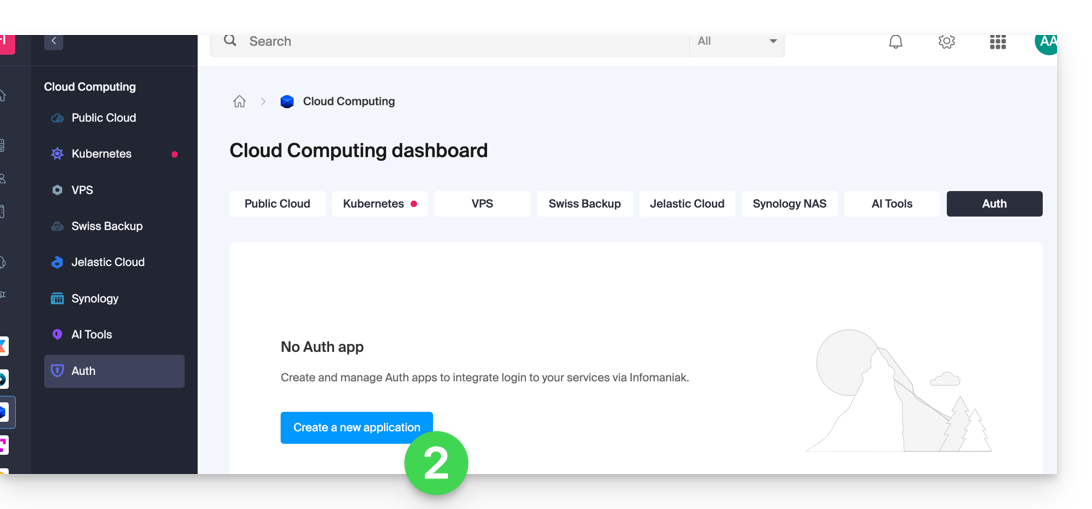Switch to the AI Tools tab
The height and width of the screenshot is (509, 1092).
892,204
